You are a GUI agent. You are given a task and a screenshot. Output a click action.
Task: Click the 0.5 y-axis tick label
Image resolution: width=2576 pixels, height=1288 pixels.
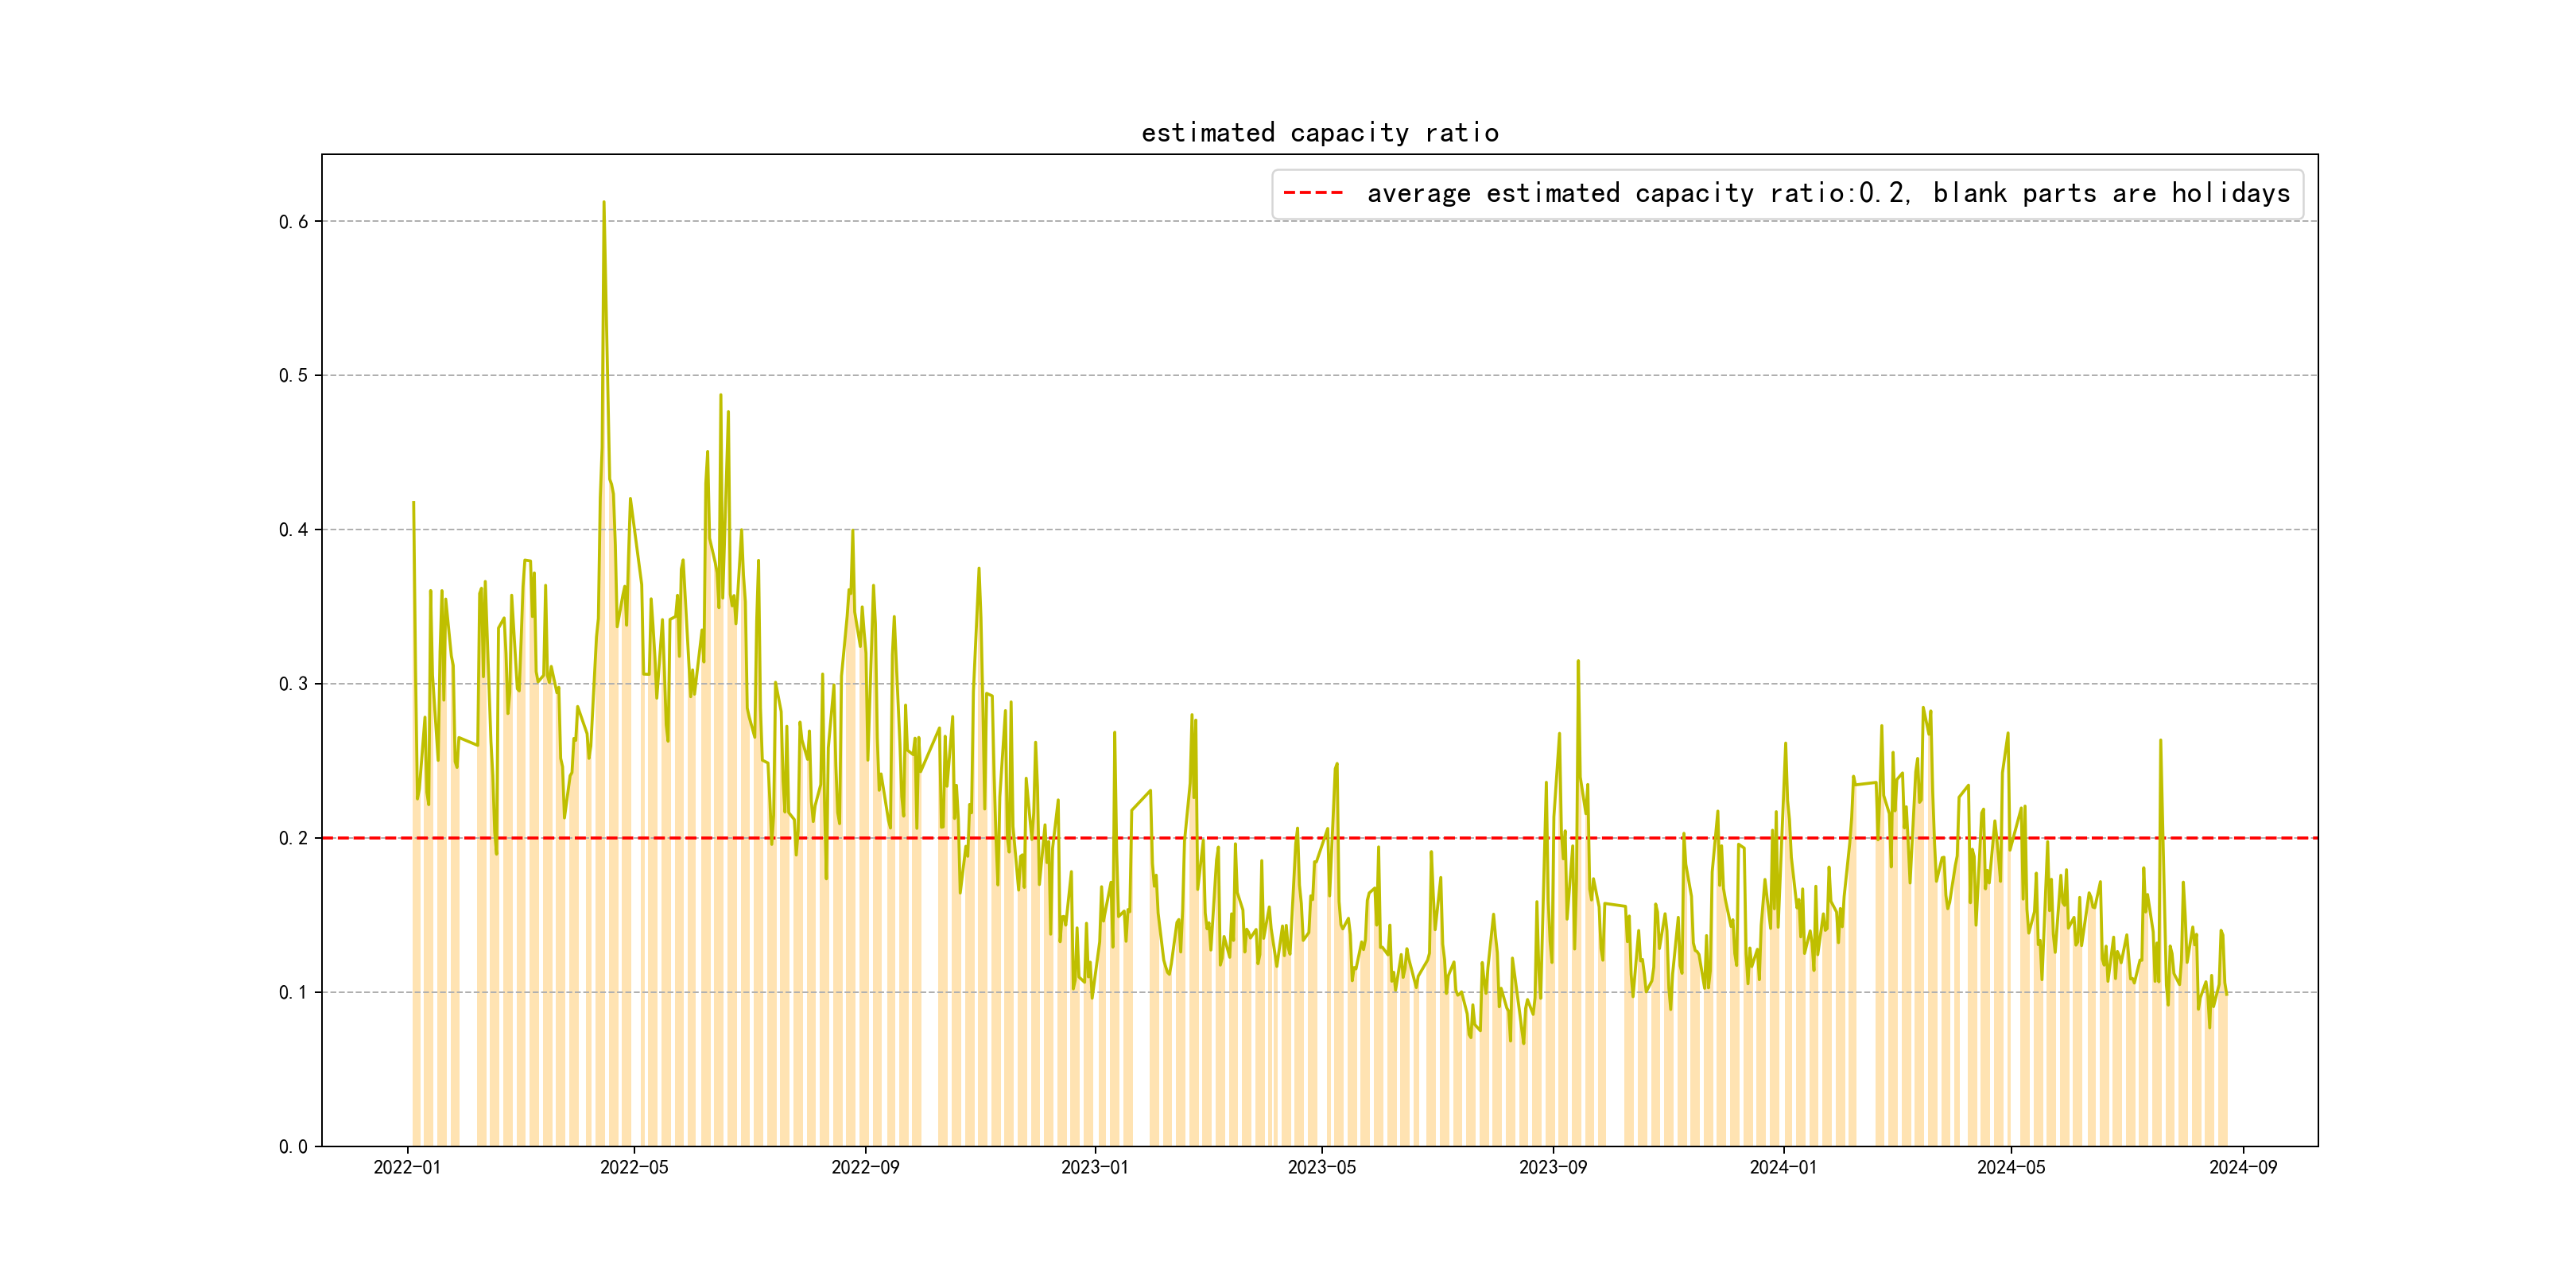tap(293, 376)
